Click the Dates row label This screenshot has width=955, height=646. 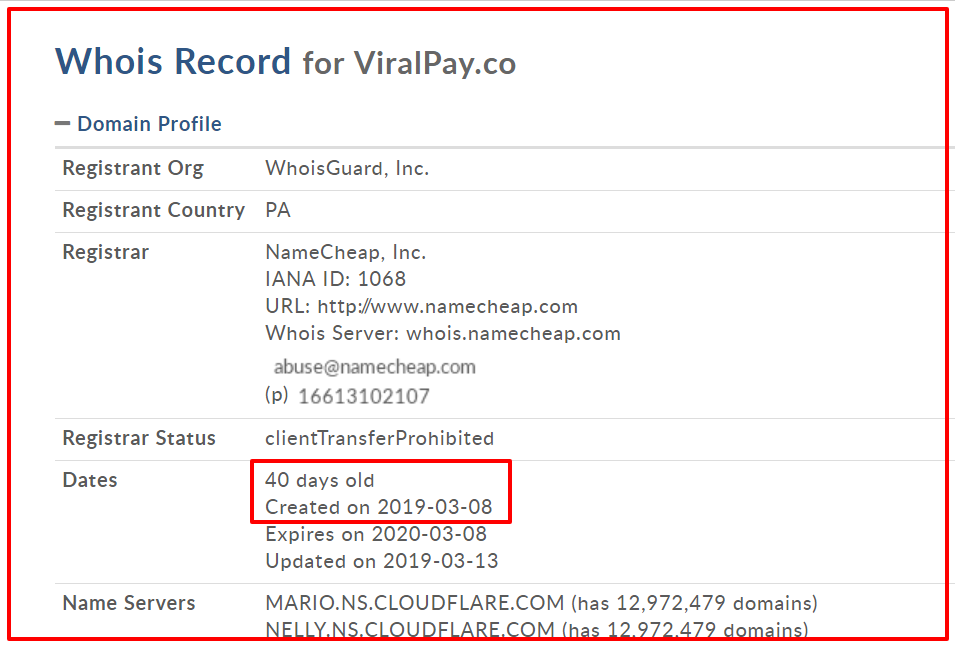coord(90,480)
